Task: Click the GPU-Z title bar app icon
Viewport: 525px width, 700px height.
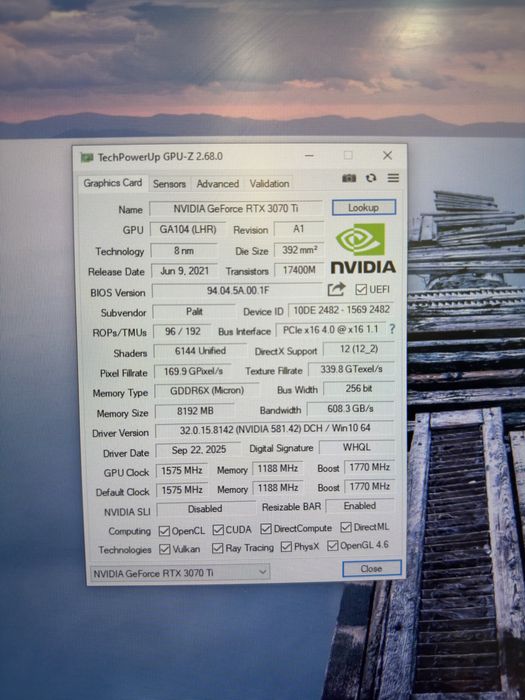Action: pyautogui.click(x=87, y=157)
